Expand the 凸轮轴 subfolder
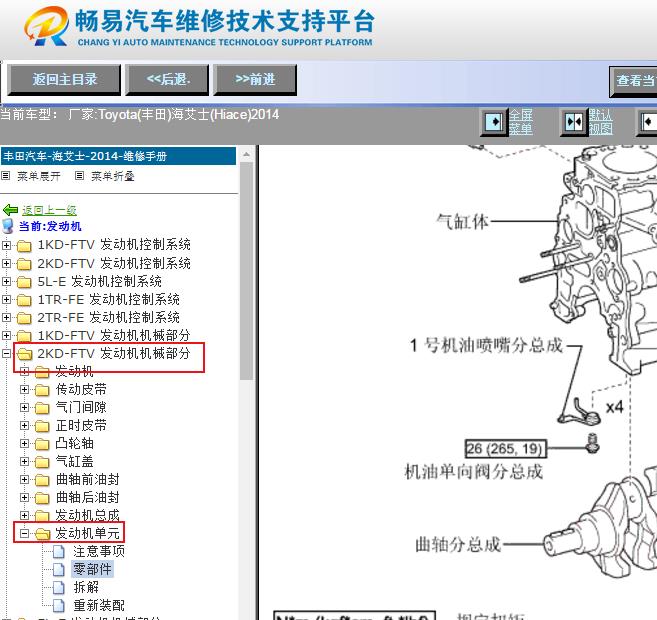The height and width of the screenshot is (620, 657). (x=24, y=444)
